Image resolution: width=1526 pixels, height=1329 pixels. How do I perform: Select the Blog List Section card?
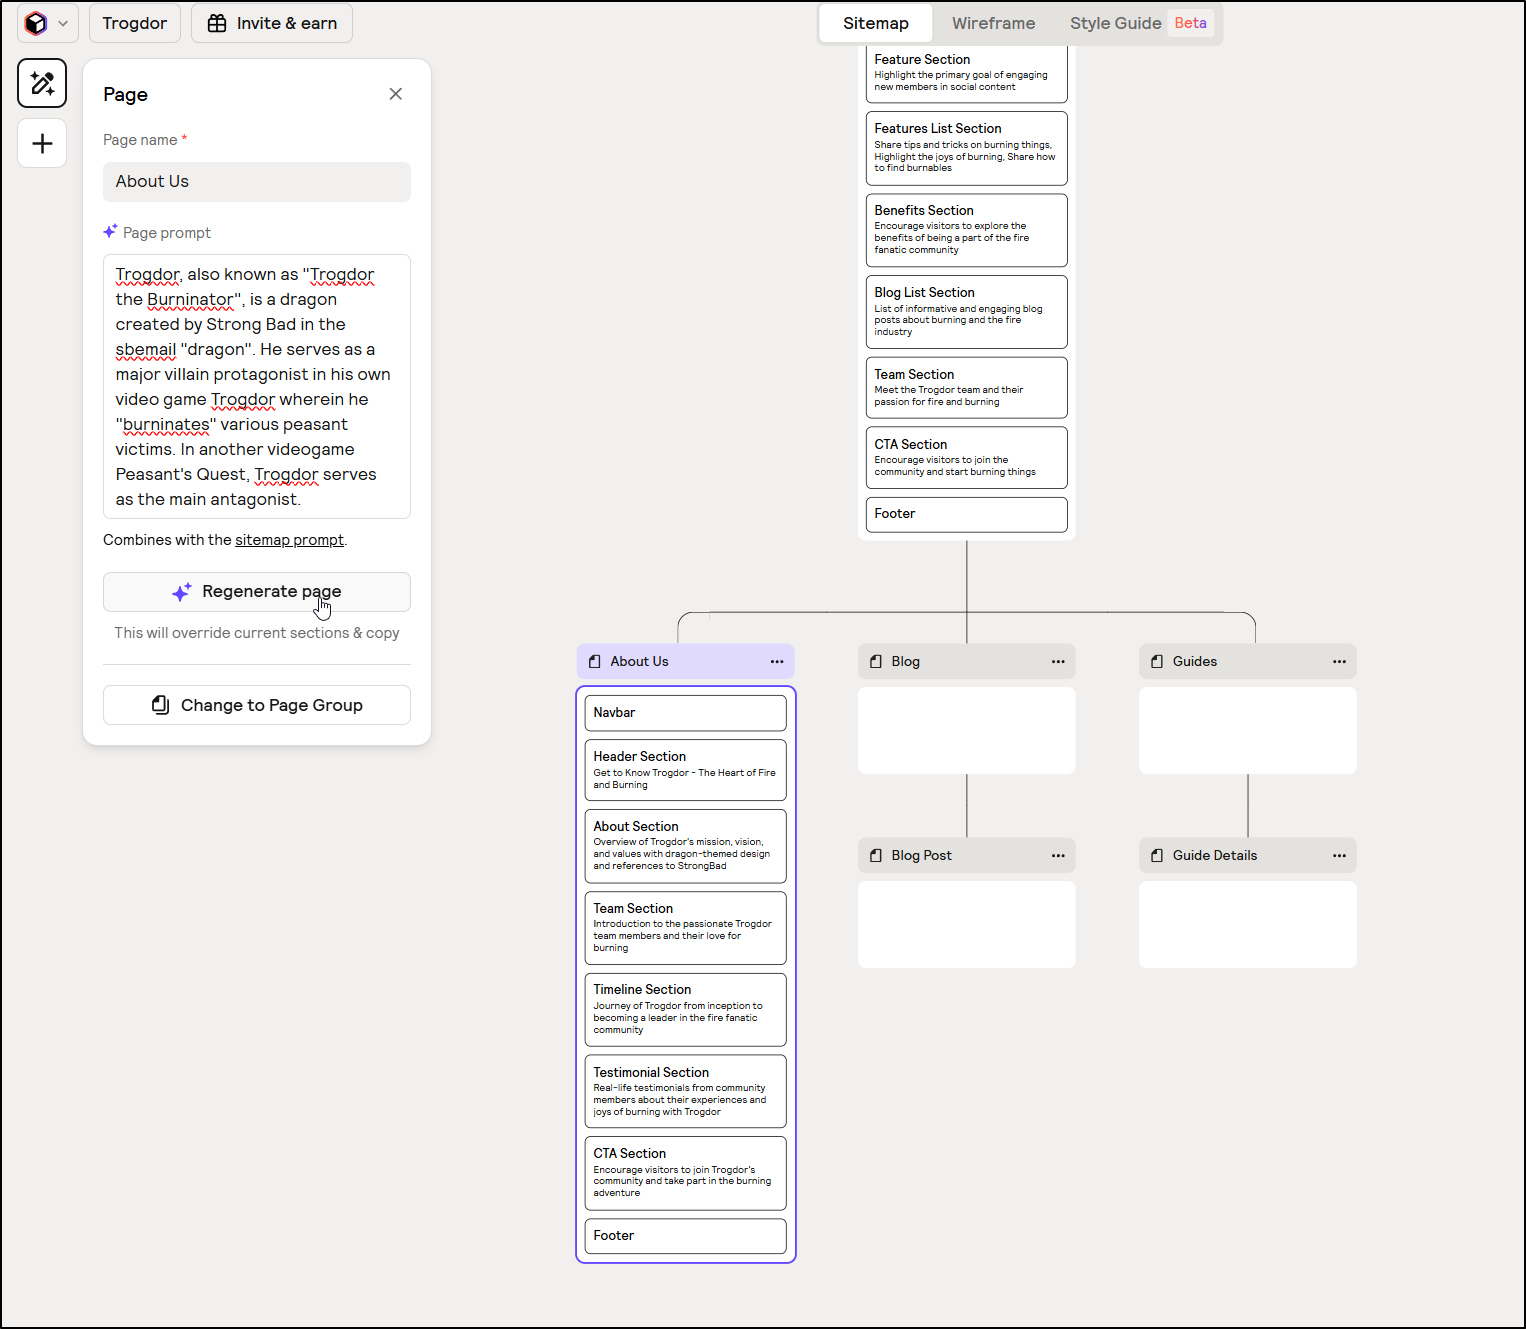pyautogui.click(x=967, y=312)
